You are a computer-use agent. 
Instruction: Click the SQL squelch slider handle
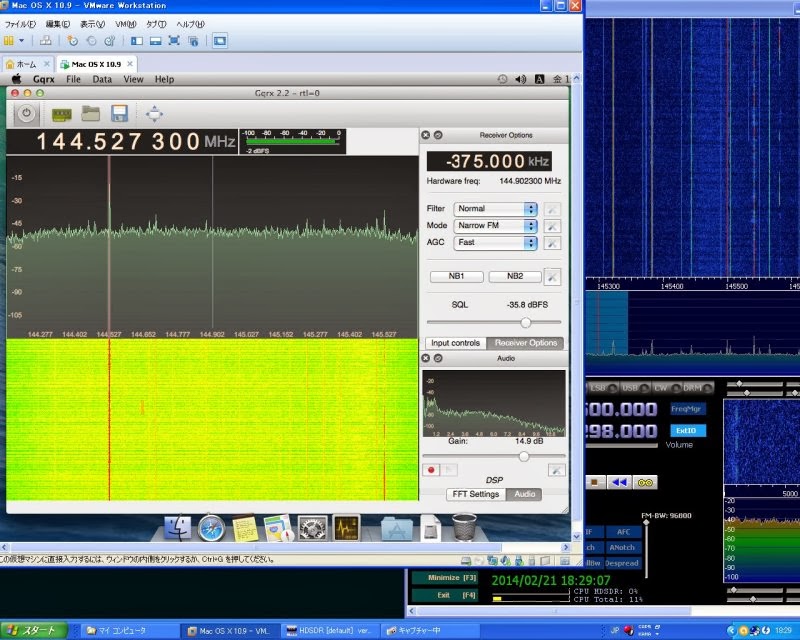click(526, 322)
